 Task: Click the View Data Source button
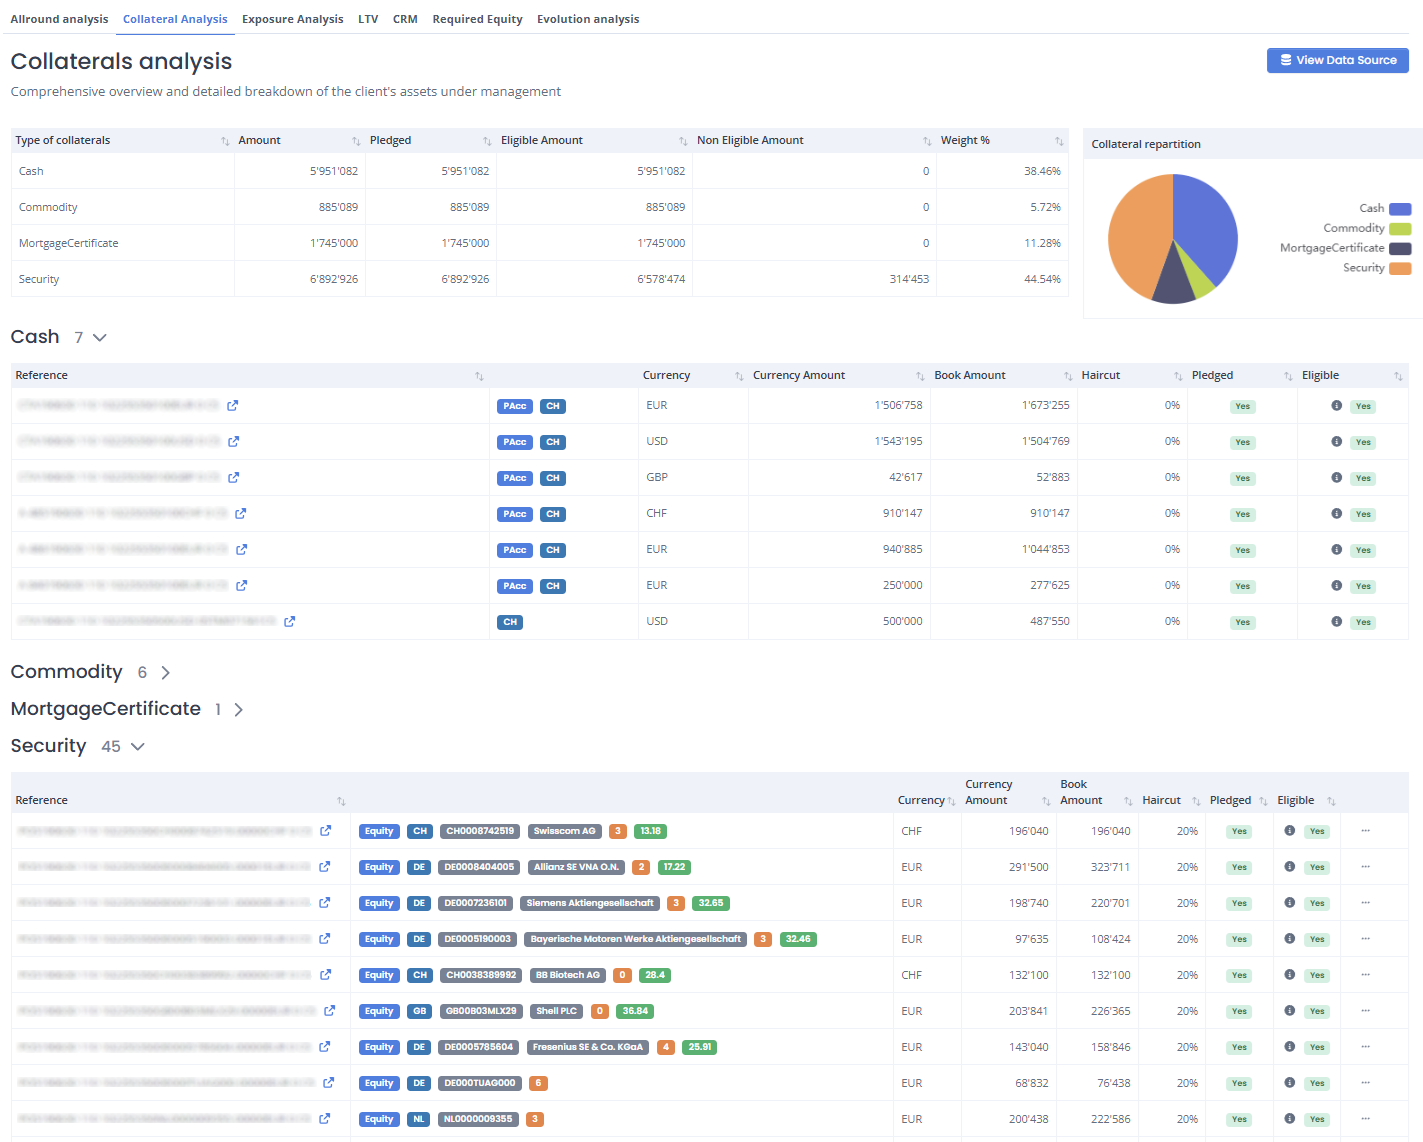point(1337,60)
